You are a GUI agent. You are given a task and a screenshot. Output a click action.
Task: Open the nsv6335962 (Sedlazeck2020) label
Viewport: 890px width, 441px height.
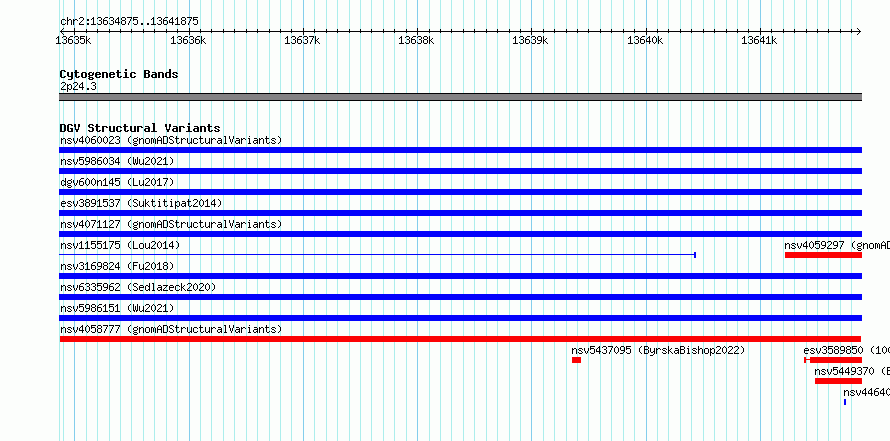coord(138,287)
